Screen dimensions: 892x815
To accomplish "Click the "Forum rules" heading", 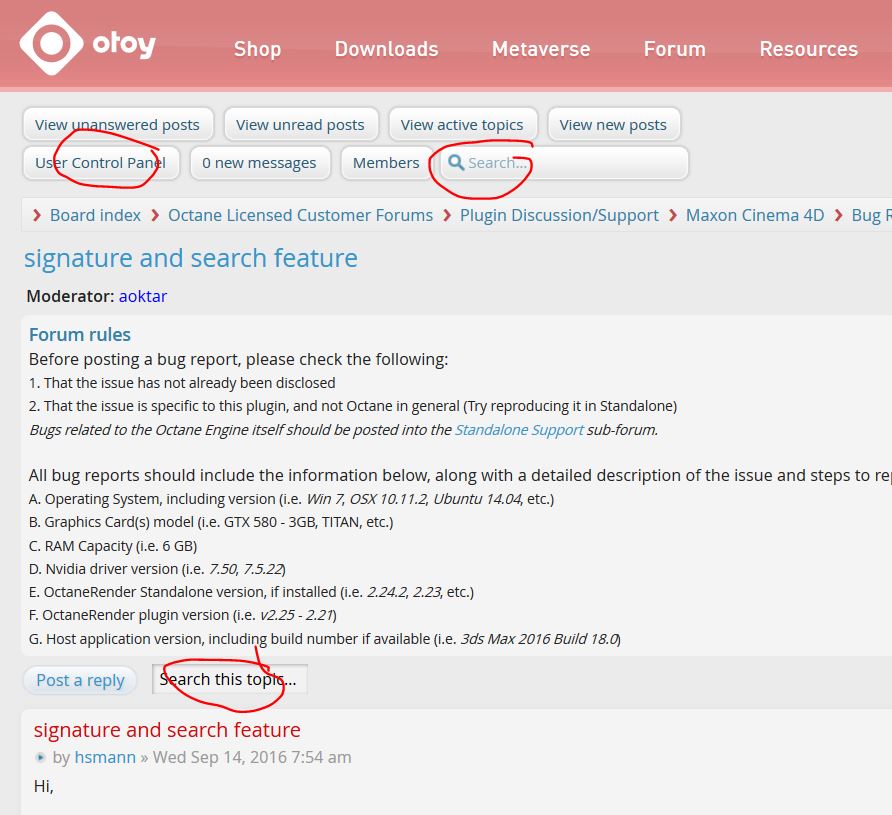I will [x=80, y=334].
